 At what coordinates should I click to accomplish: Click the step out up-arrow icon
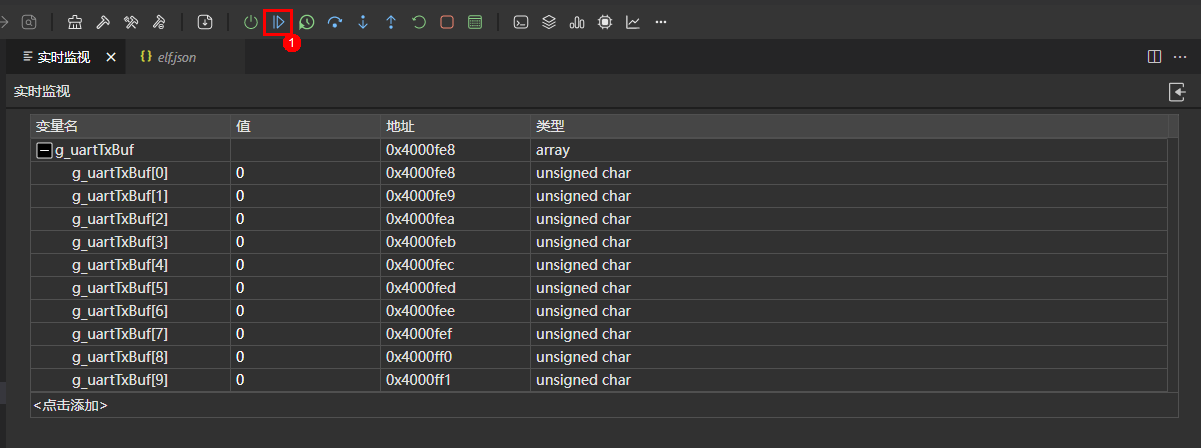pos(391,22)
